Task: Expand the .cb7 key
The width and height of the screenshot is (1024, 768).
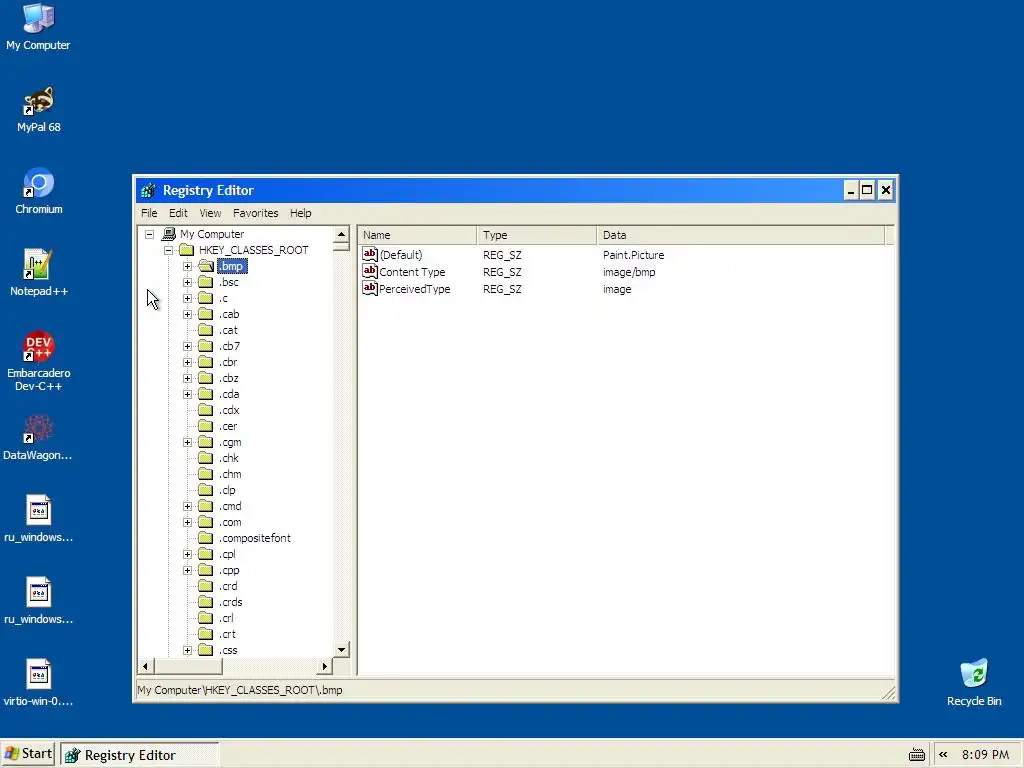Action: pos(187,346)
